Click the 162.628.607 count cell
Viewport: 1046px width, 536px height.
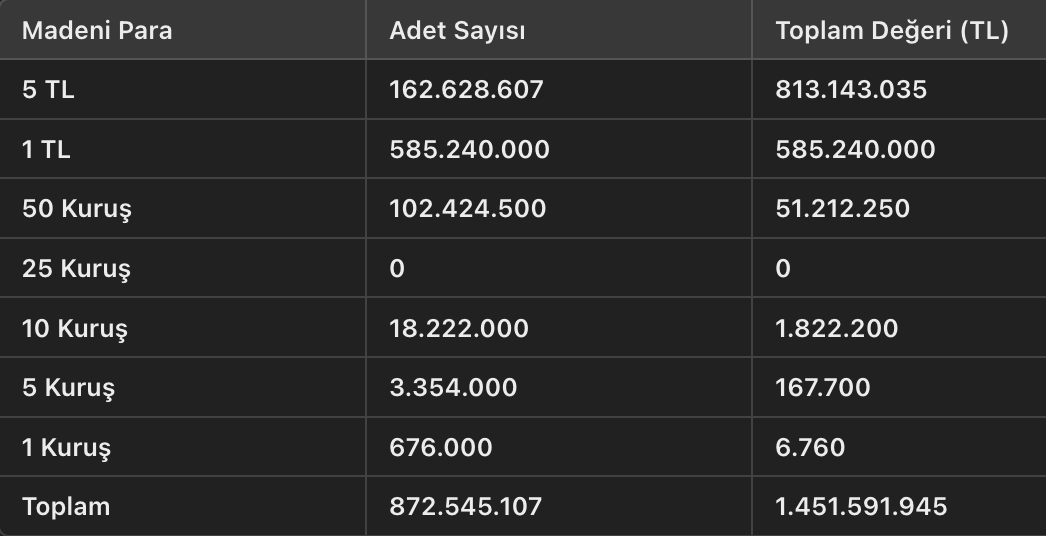pyautogui.click(x=466, y=90)
